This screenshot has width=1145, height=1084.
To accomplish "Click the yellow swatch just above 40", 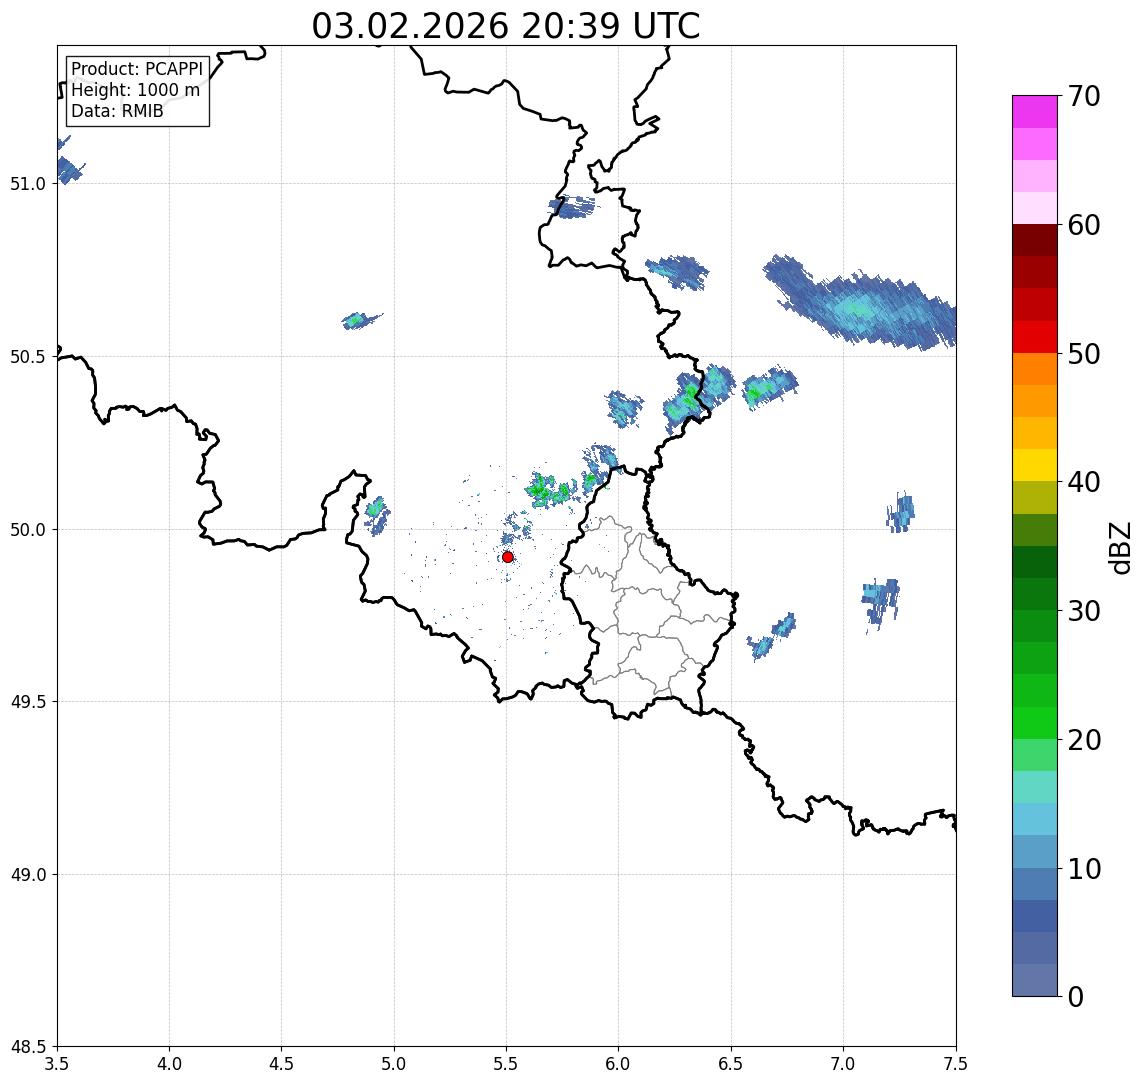I will [x=1035, y=465].
